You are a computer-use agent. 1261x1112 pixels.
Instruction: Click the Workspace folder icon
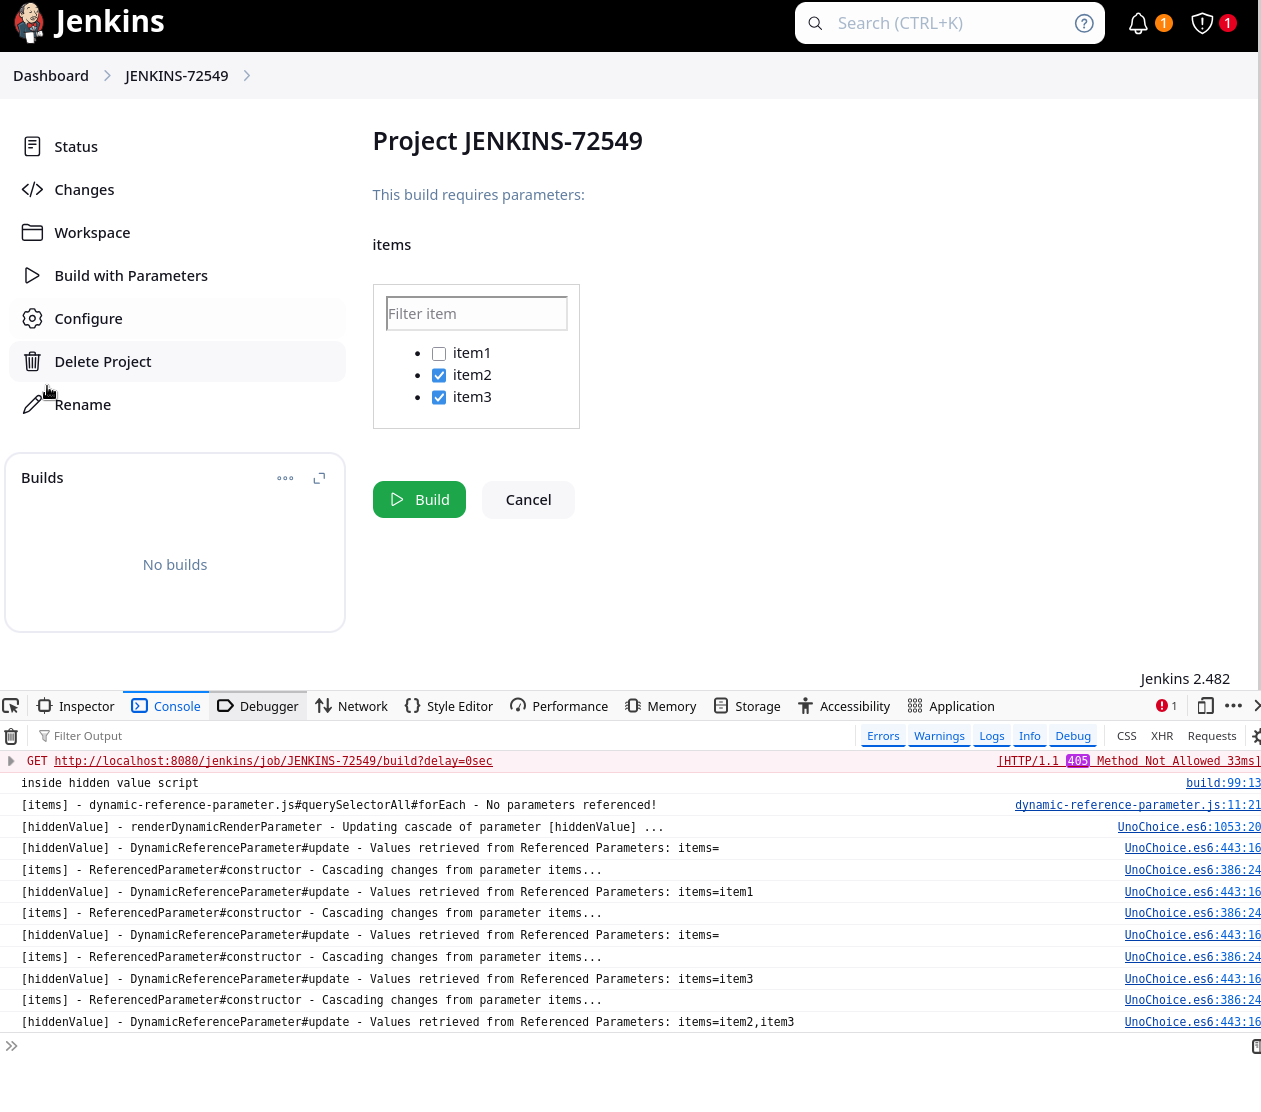pyautogui.click(x=32, y=232)
